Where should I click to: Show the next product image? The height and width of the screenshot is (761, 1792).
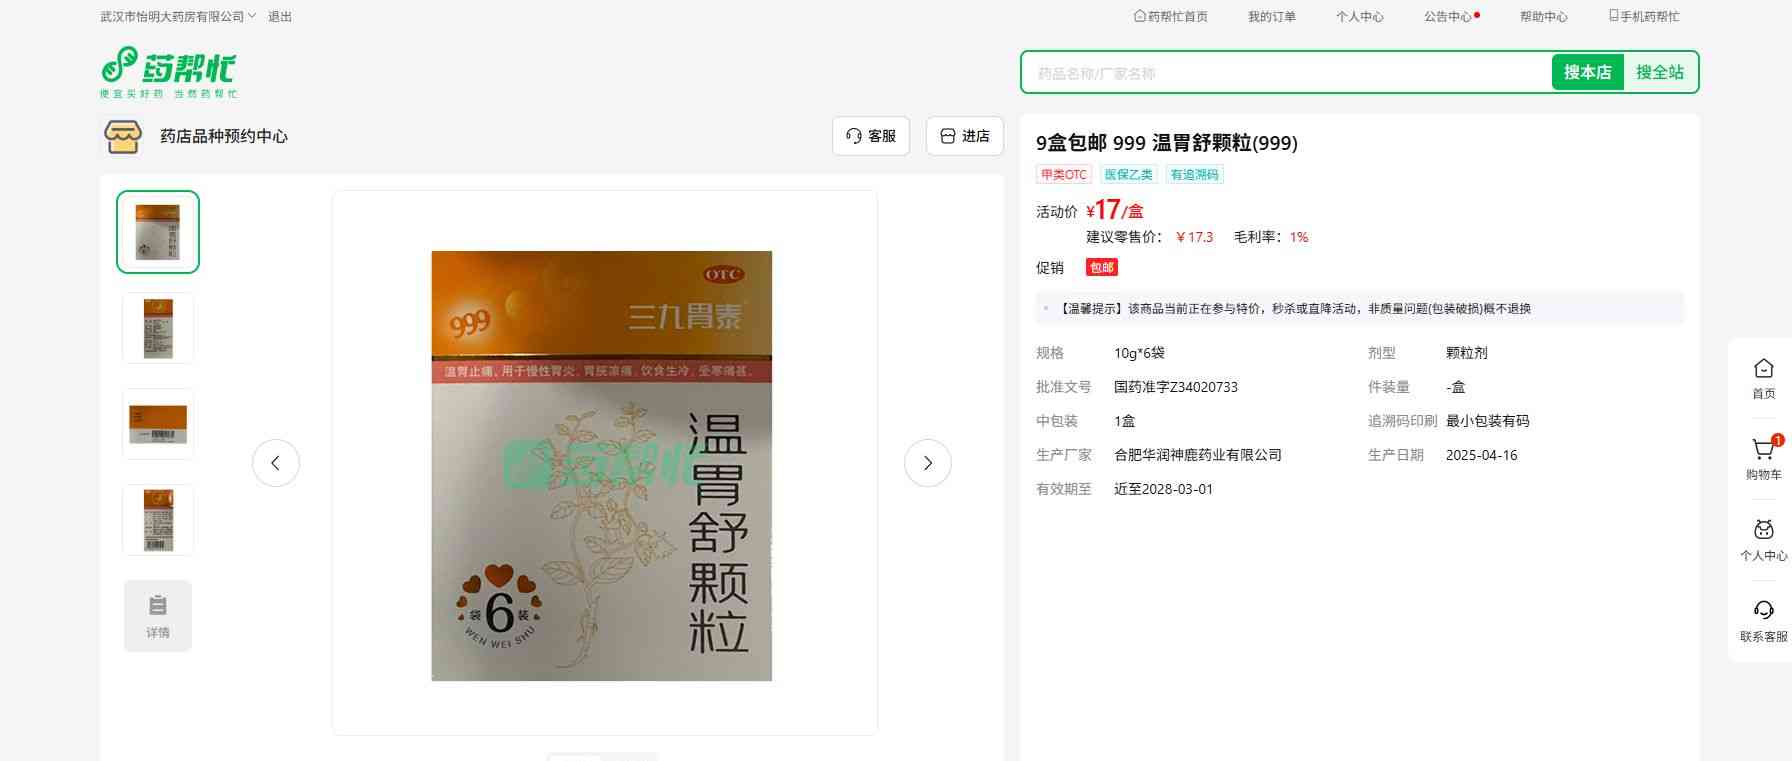point(927,463)
